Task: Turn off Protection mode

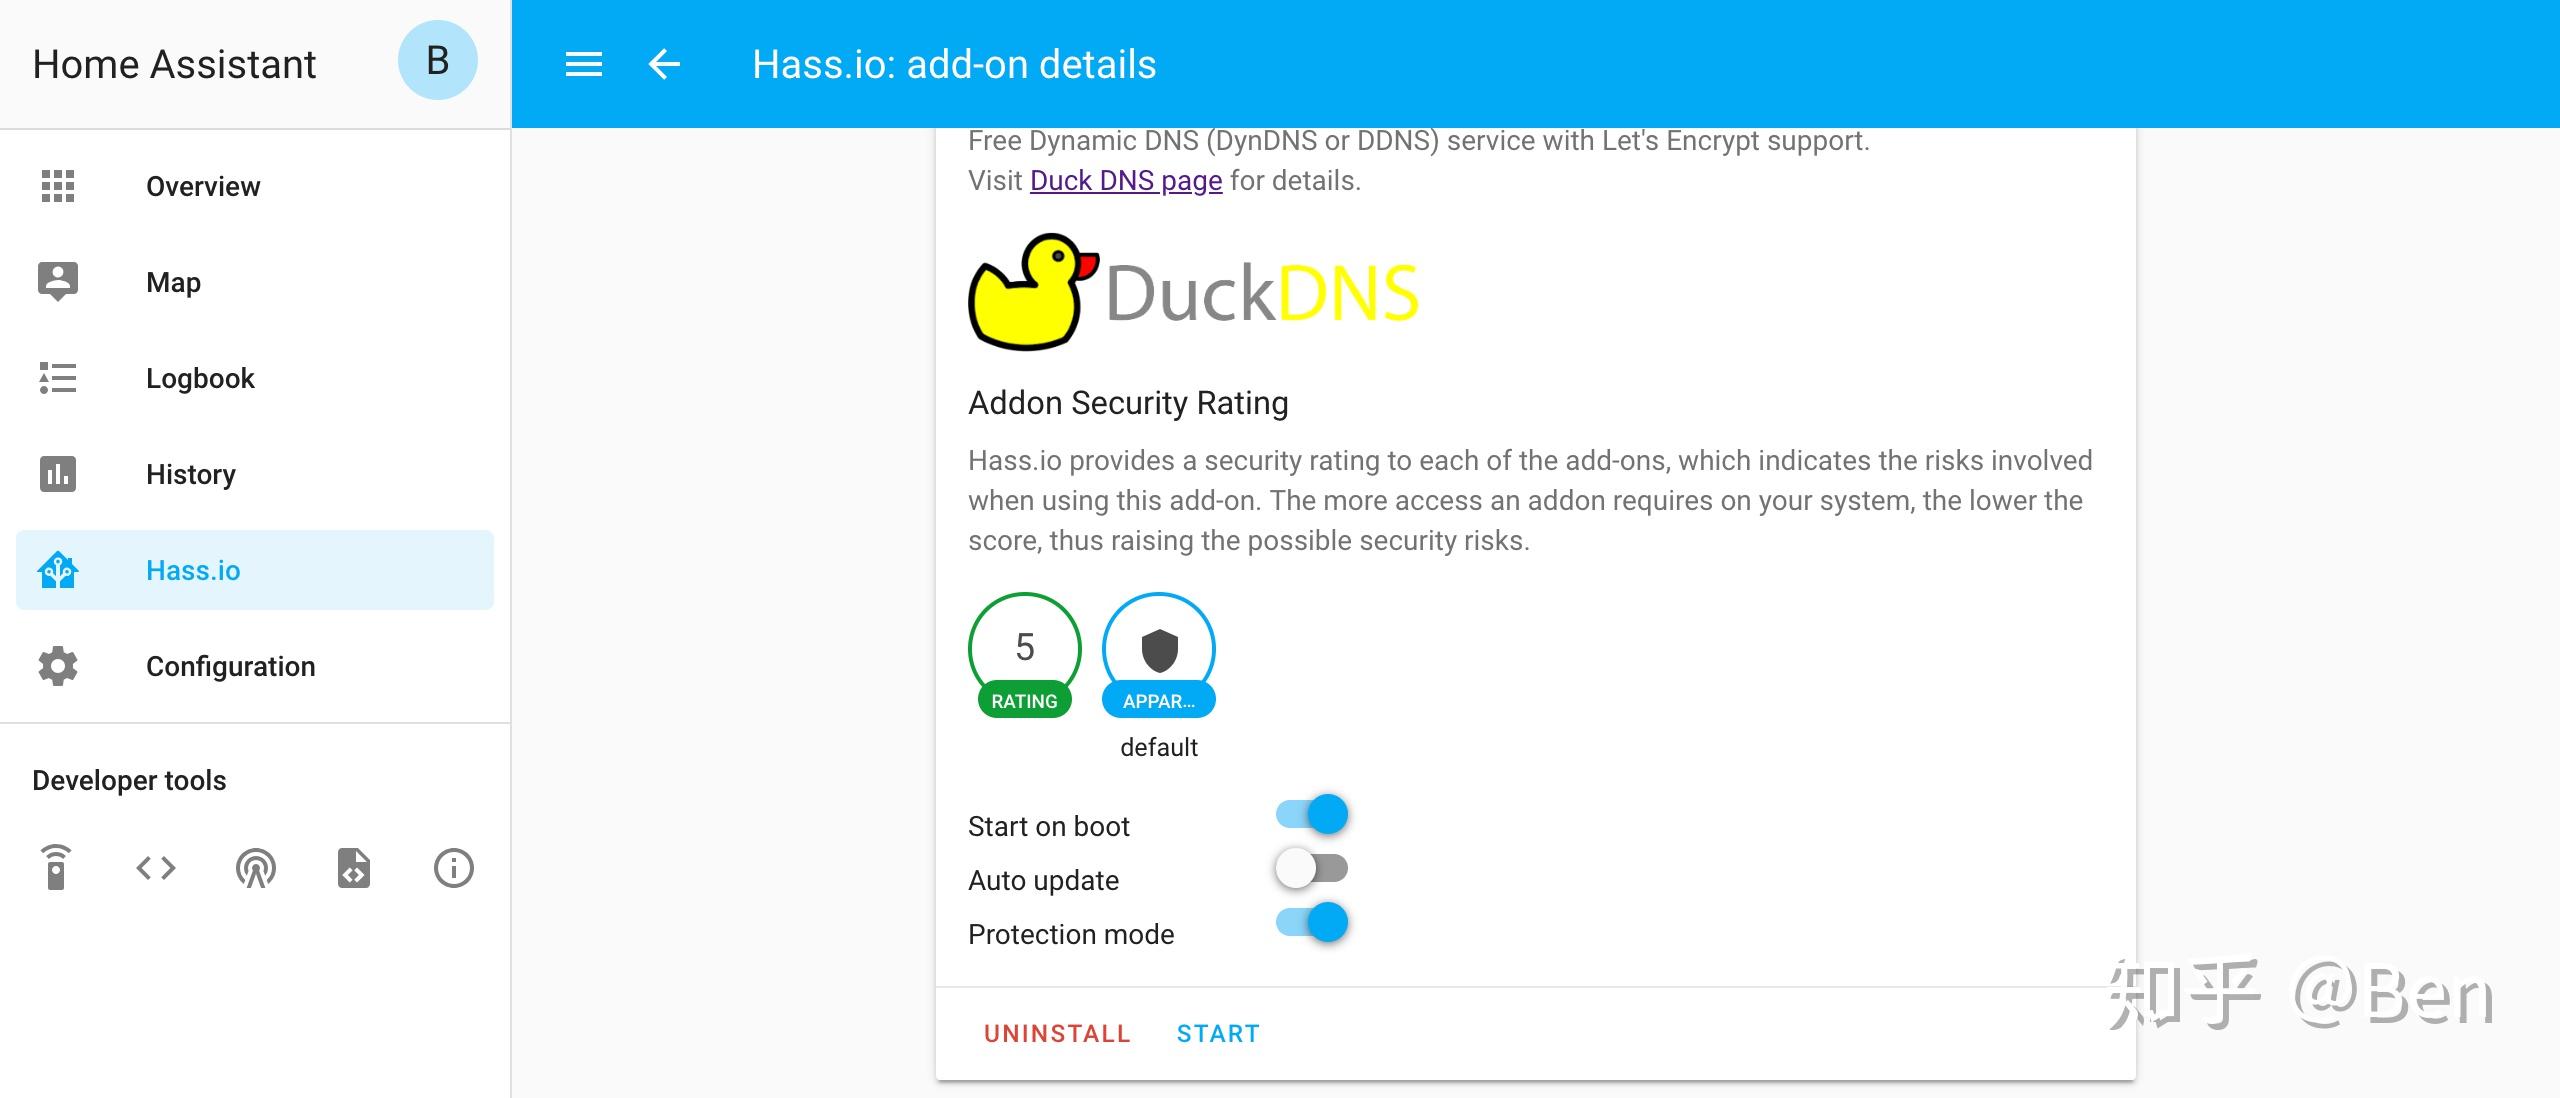Action: (x=1311, y=922)
